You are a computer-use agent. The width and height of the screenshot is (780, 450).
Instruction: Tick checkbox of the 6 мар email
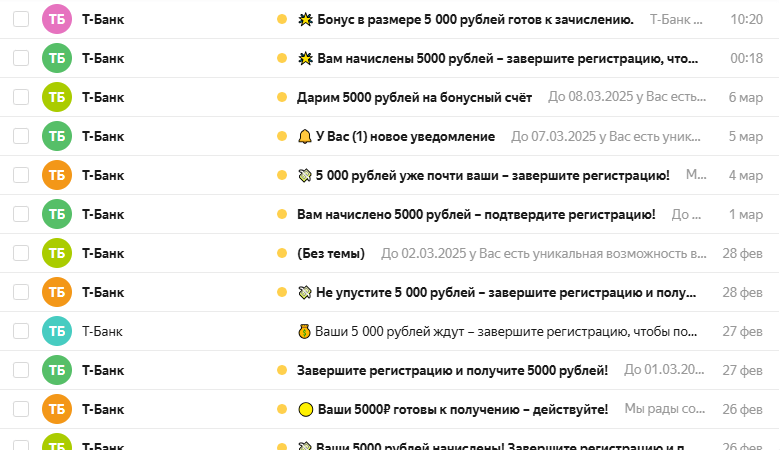[x=21, y=97]
